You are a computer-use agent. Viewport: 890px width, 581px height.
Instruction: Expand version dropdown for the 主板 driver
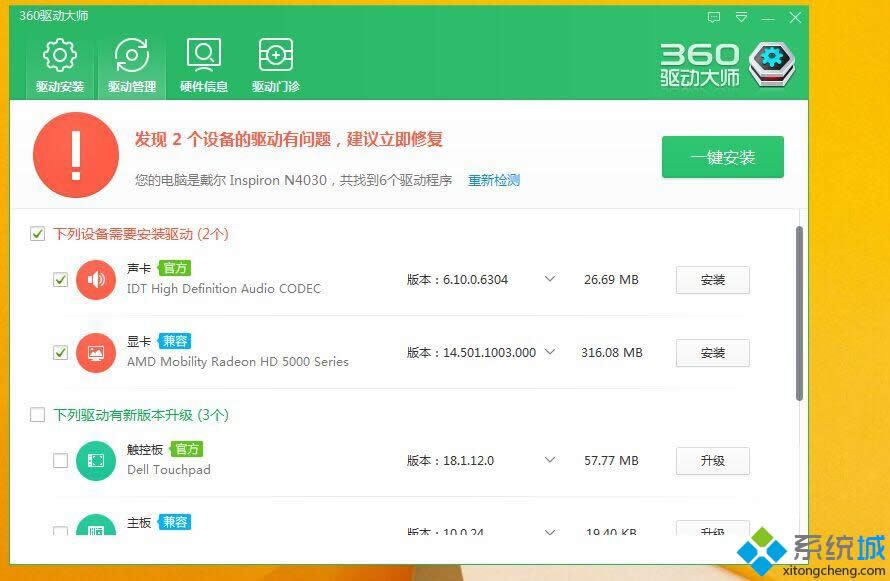coord(549,532)
